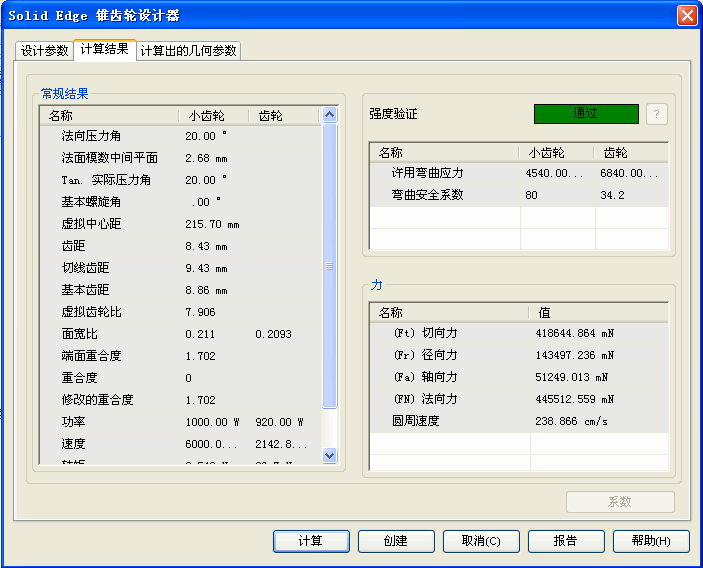Click the 名称 column header in 常规结果
Image resolution: width=703 pixels, height=568 pixels.
(108, 116)
